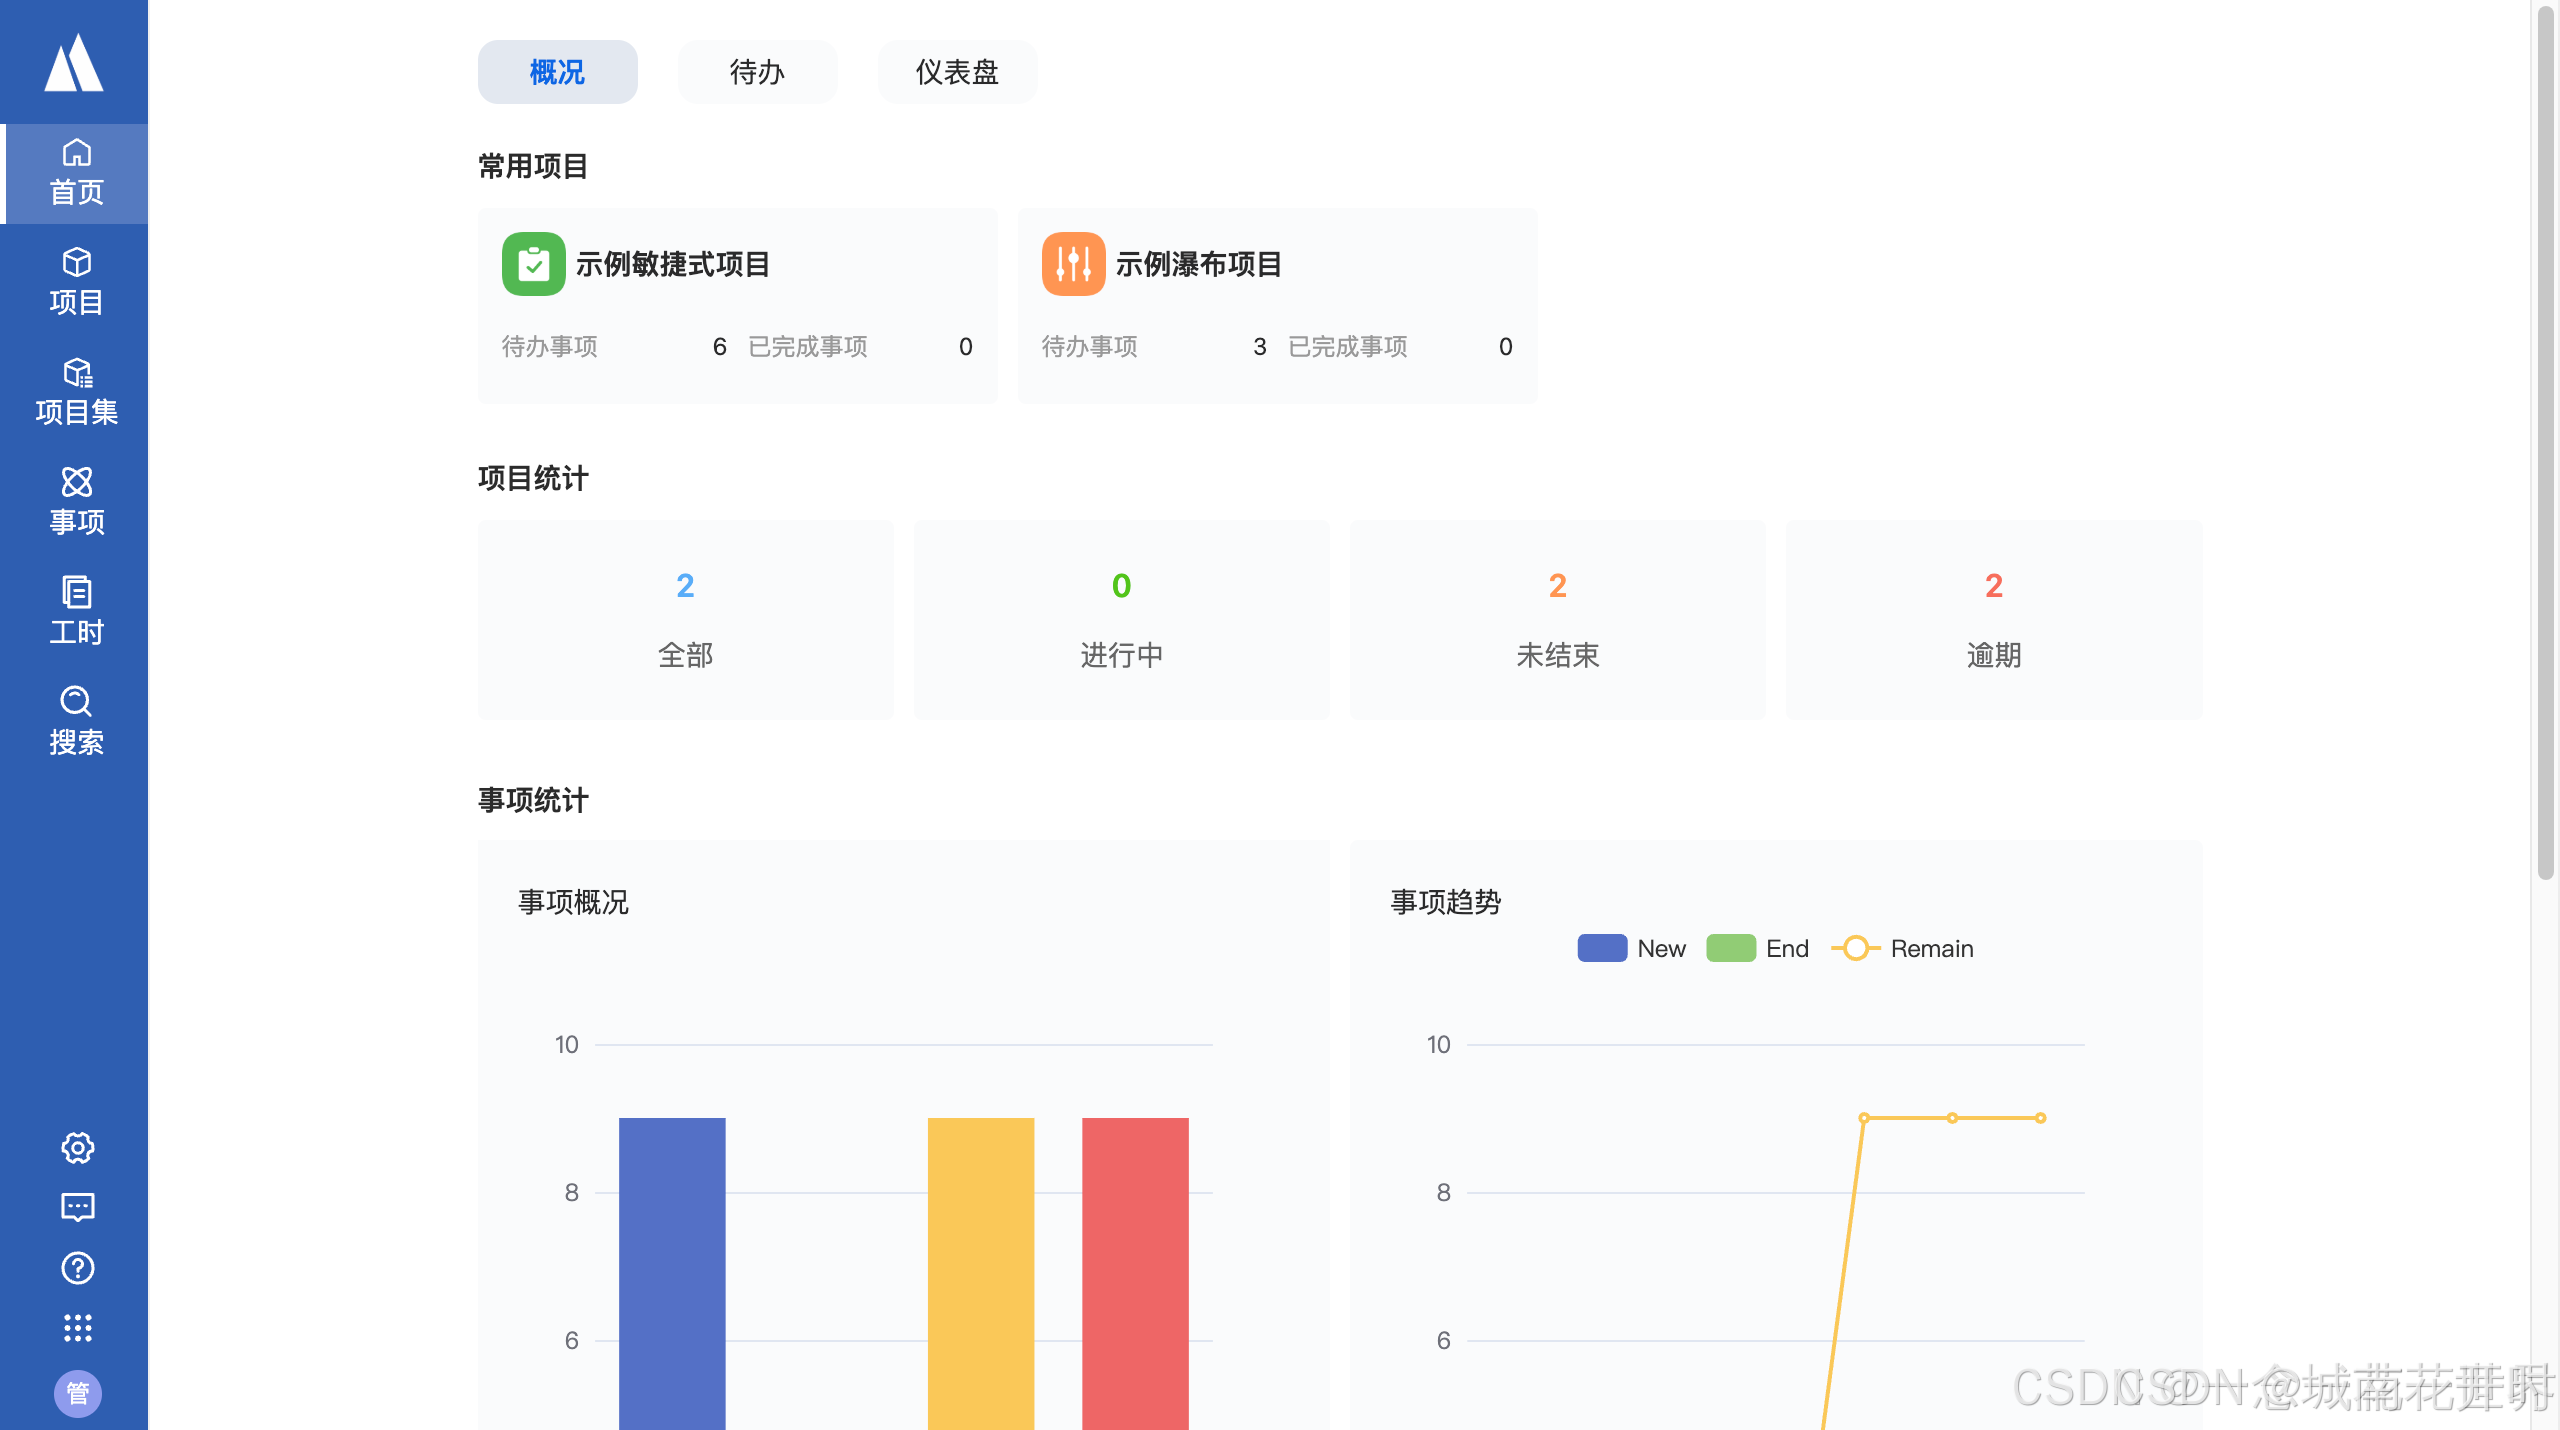Image resolution: width=2560 pixels, height=1430 pixels.
Task: Click the last Remain line data point
Action: click(2040, 1118)
